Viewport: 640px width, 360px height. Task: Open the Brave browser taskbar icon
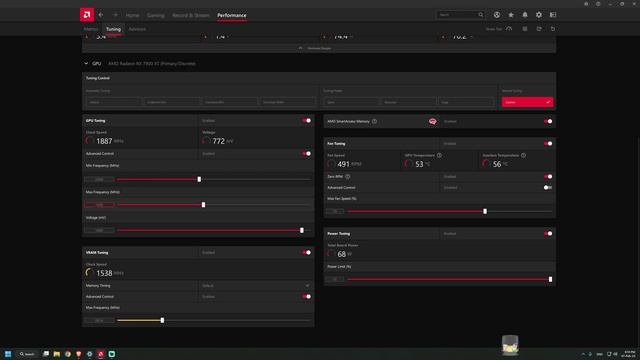pyautogui.click(x=78, y=354)
